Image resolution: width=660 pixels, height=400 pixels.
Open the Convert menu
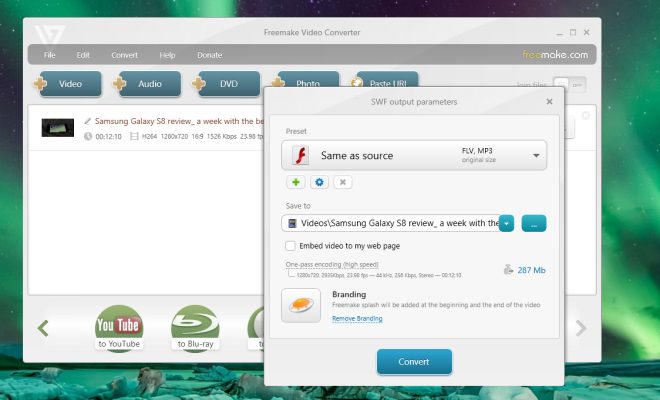125,55
